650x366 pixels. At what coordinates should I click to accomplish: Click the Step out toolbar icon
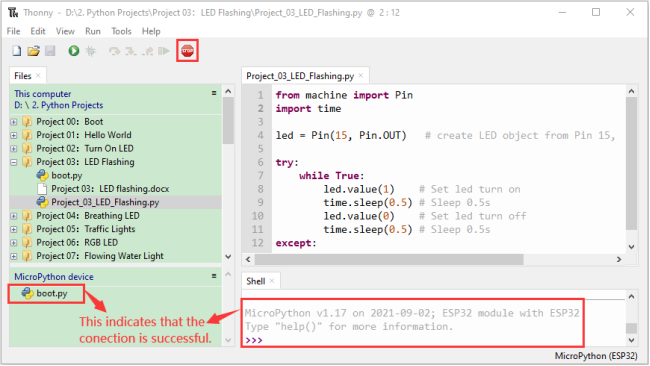tap(148, 51)
